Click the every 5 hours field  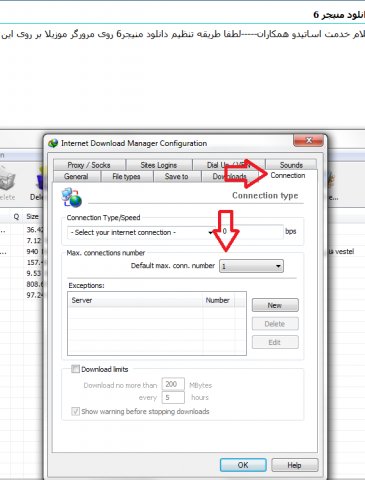click(173, 397)
